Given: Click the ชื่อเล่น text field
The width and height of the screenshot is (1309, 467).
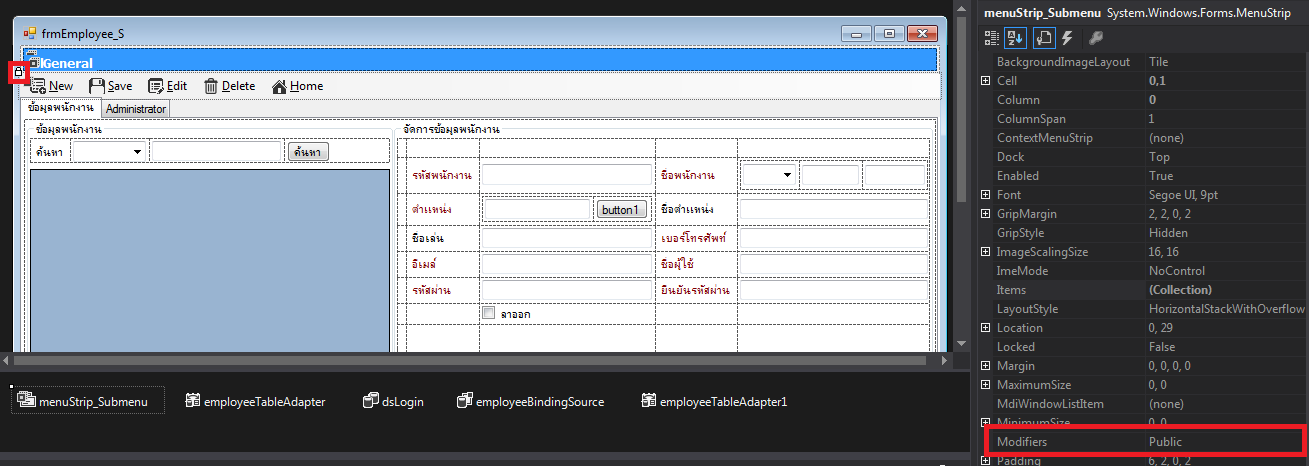Looking at the screenshot, I should pos(567,239).
